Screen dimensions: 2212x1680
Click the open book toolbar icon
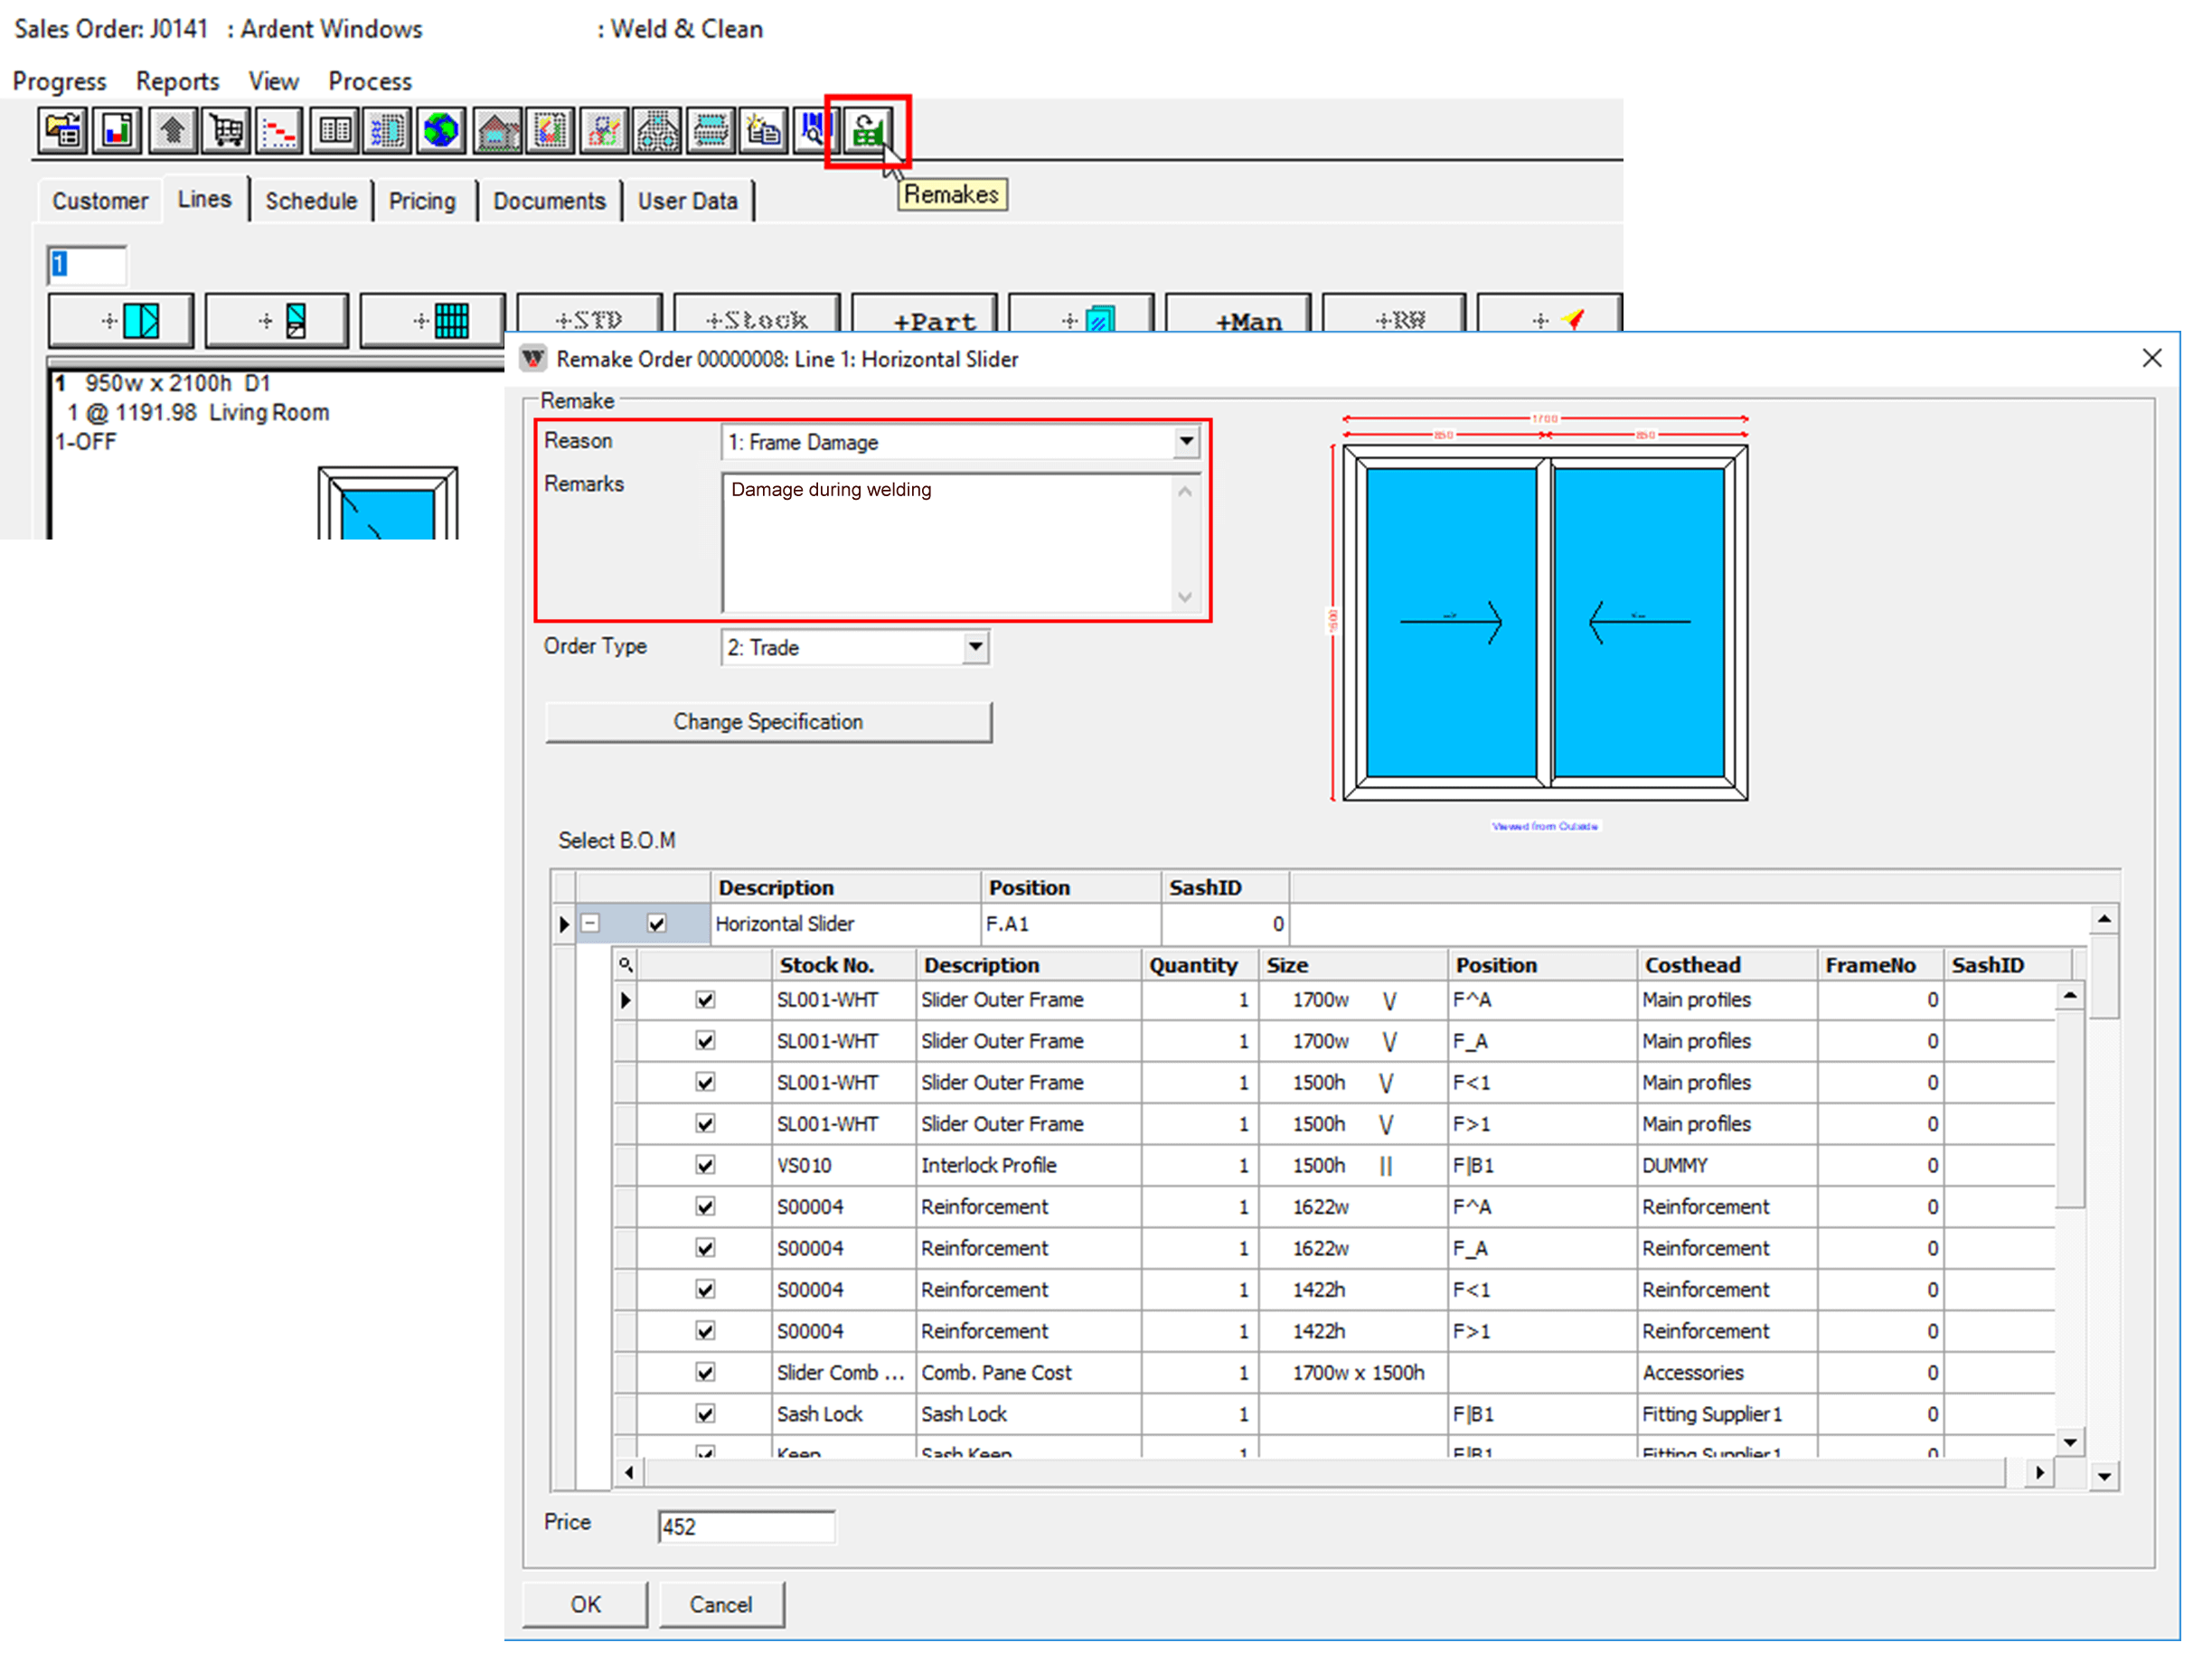[x=334, y=131]
